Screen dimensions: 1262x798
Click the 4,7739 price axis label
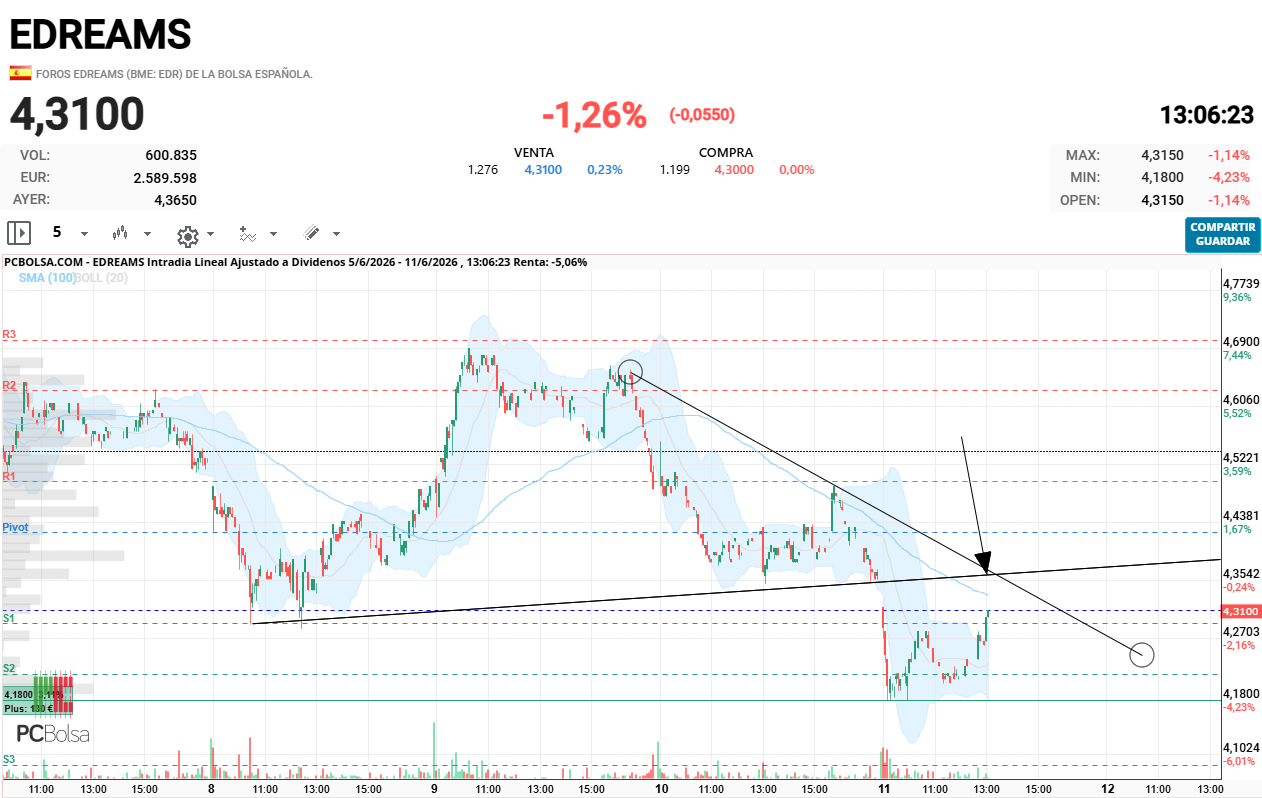point(1241,284)
